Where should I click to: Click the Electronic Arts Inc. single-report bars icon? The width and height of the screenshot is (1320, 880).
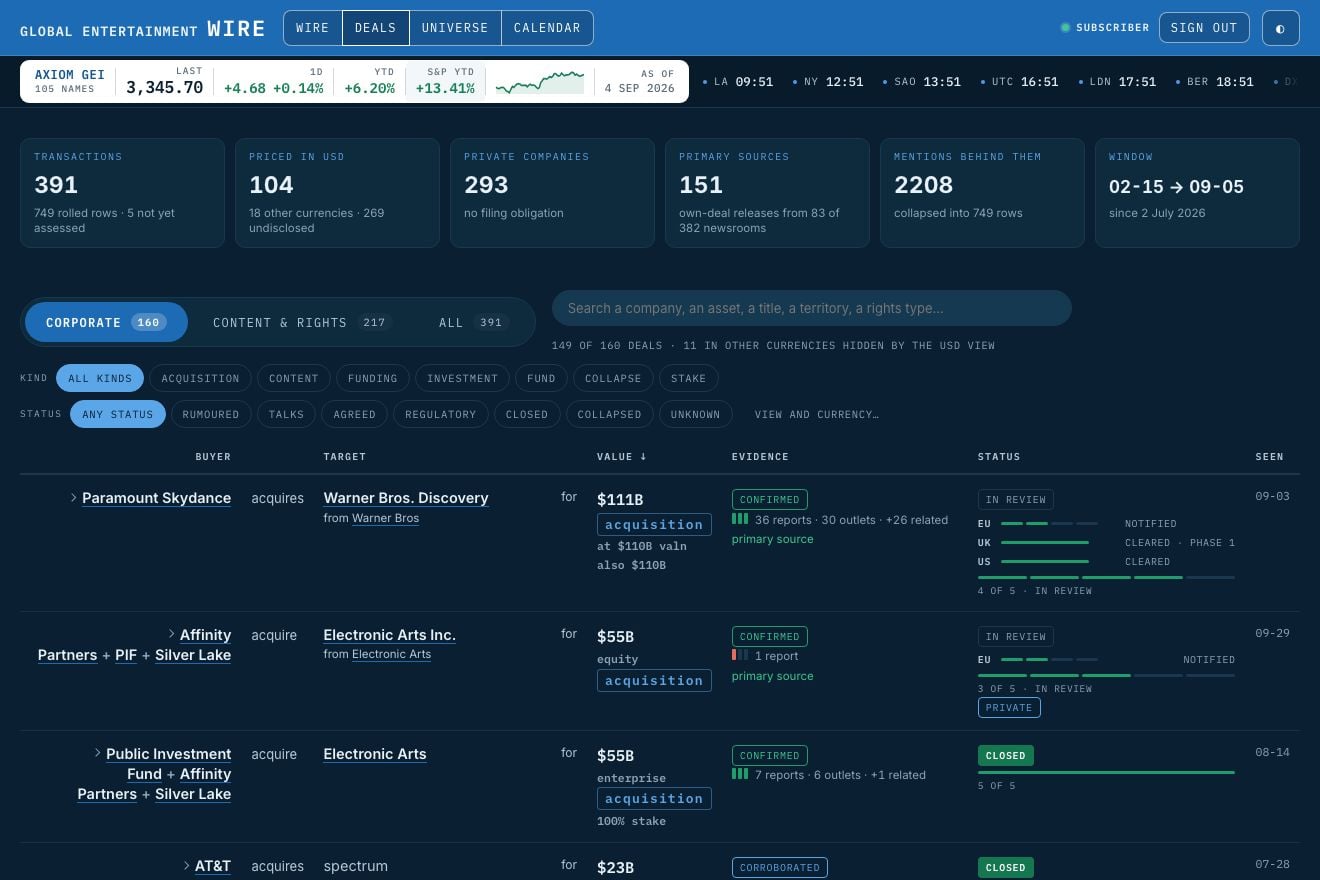click(x=740, y=655)
